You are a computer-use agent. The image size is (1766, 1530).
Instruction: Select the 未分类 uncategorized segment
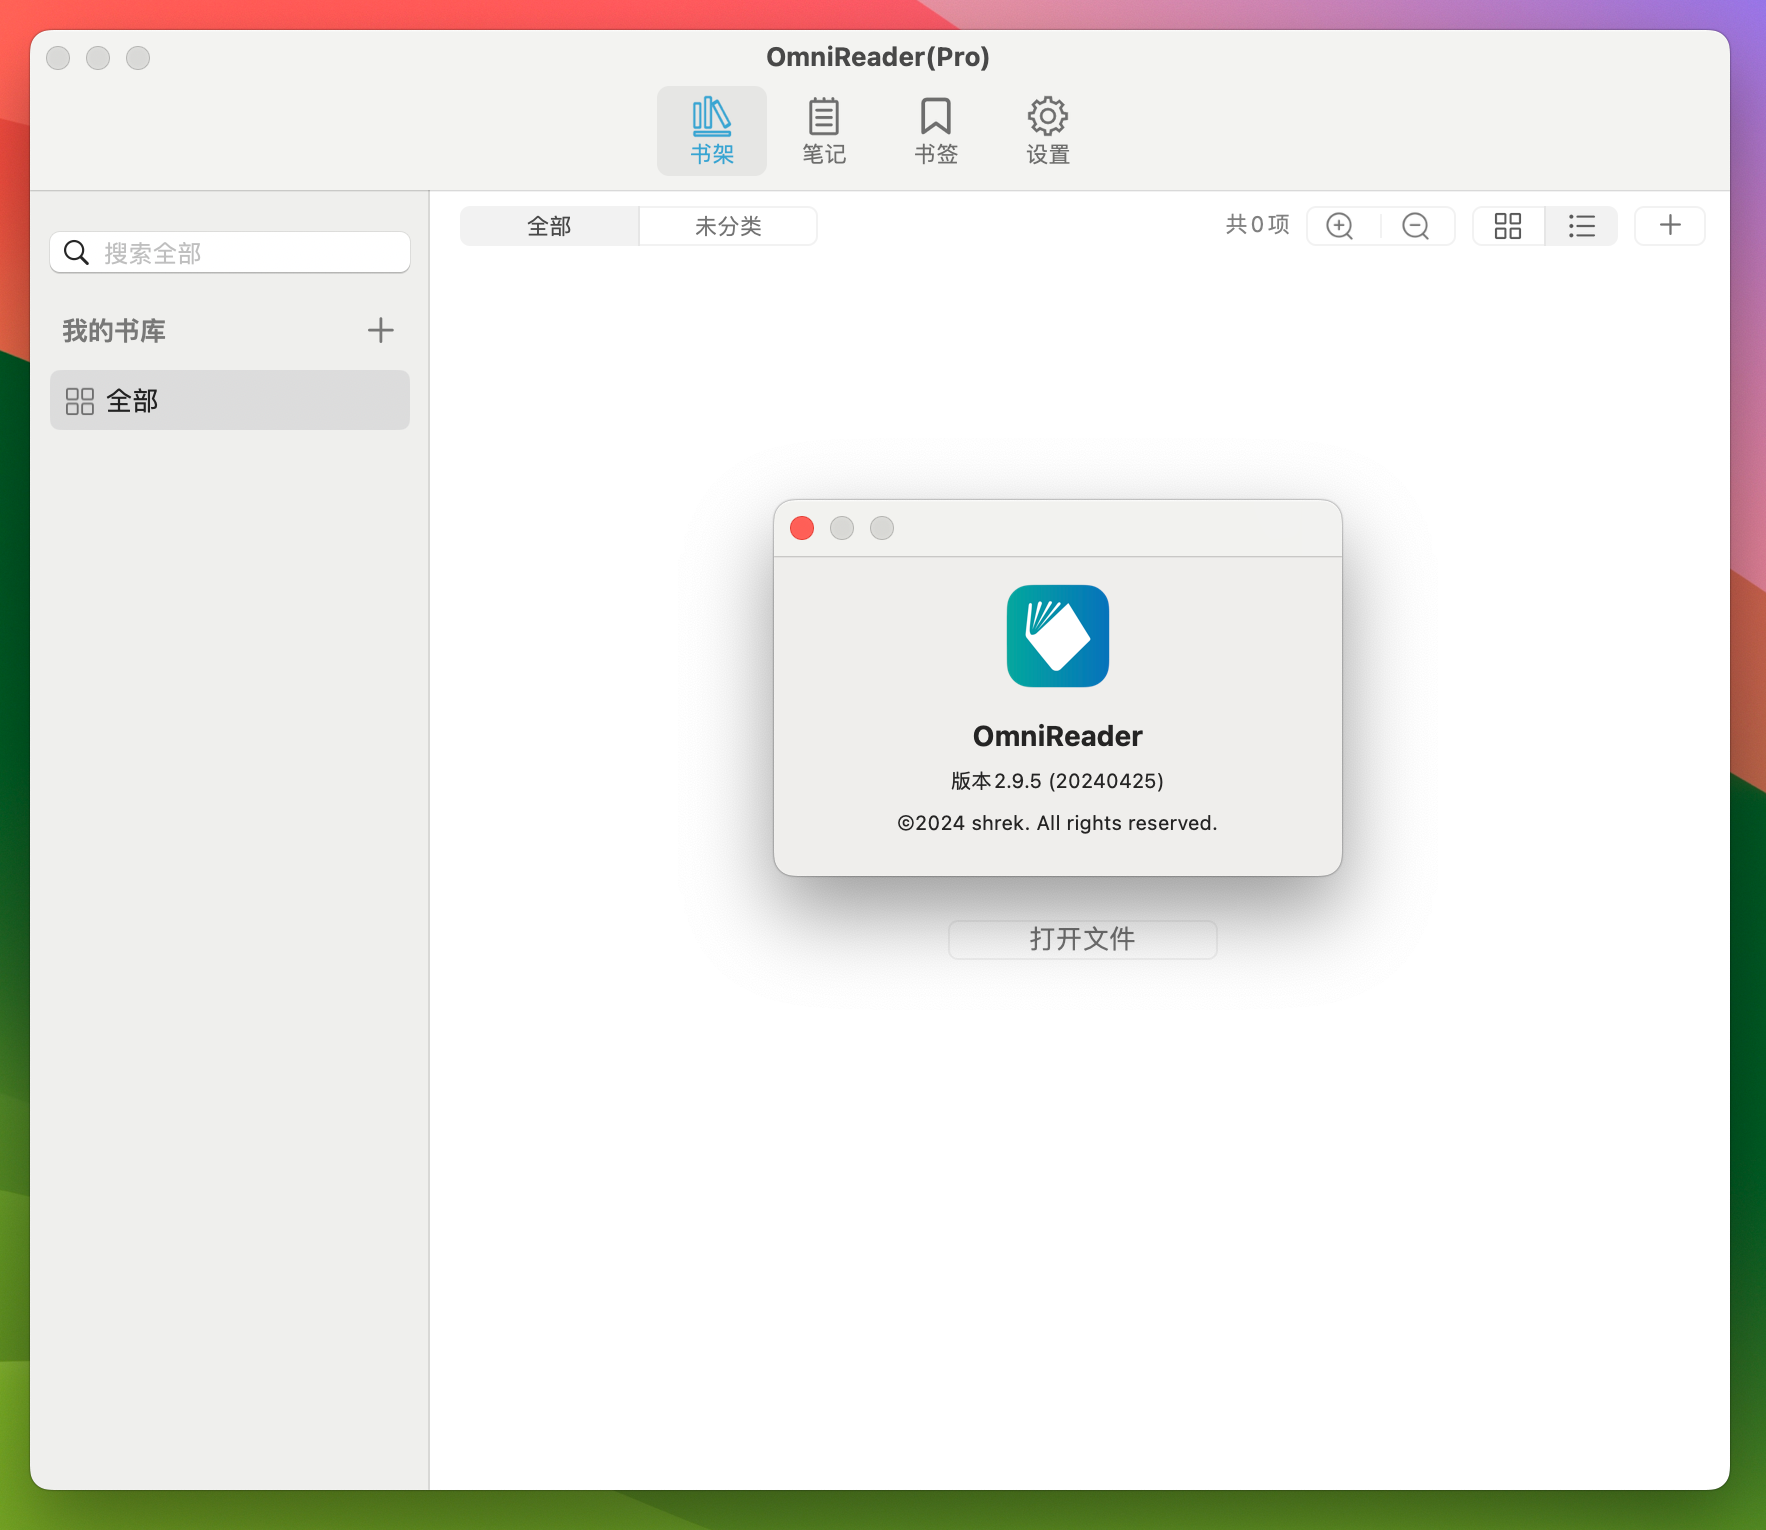[x=728, y=226]
